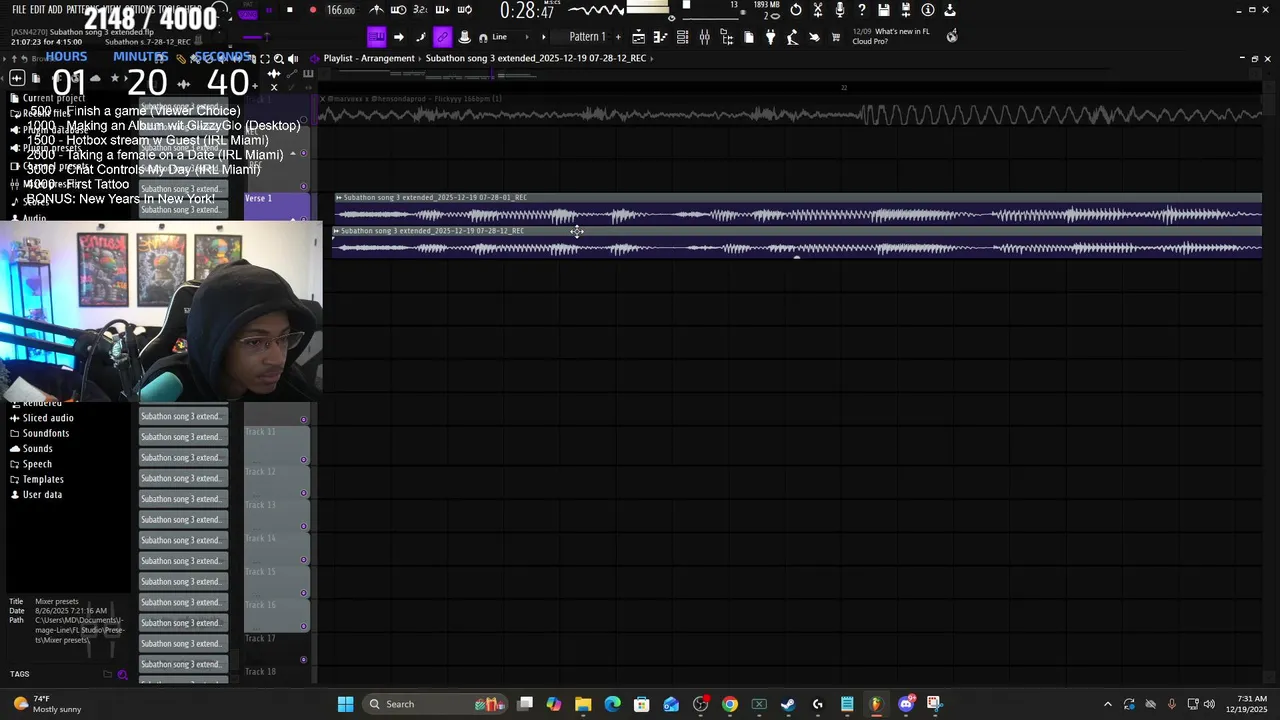Open the project picker tree icon

[726, 37]
